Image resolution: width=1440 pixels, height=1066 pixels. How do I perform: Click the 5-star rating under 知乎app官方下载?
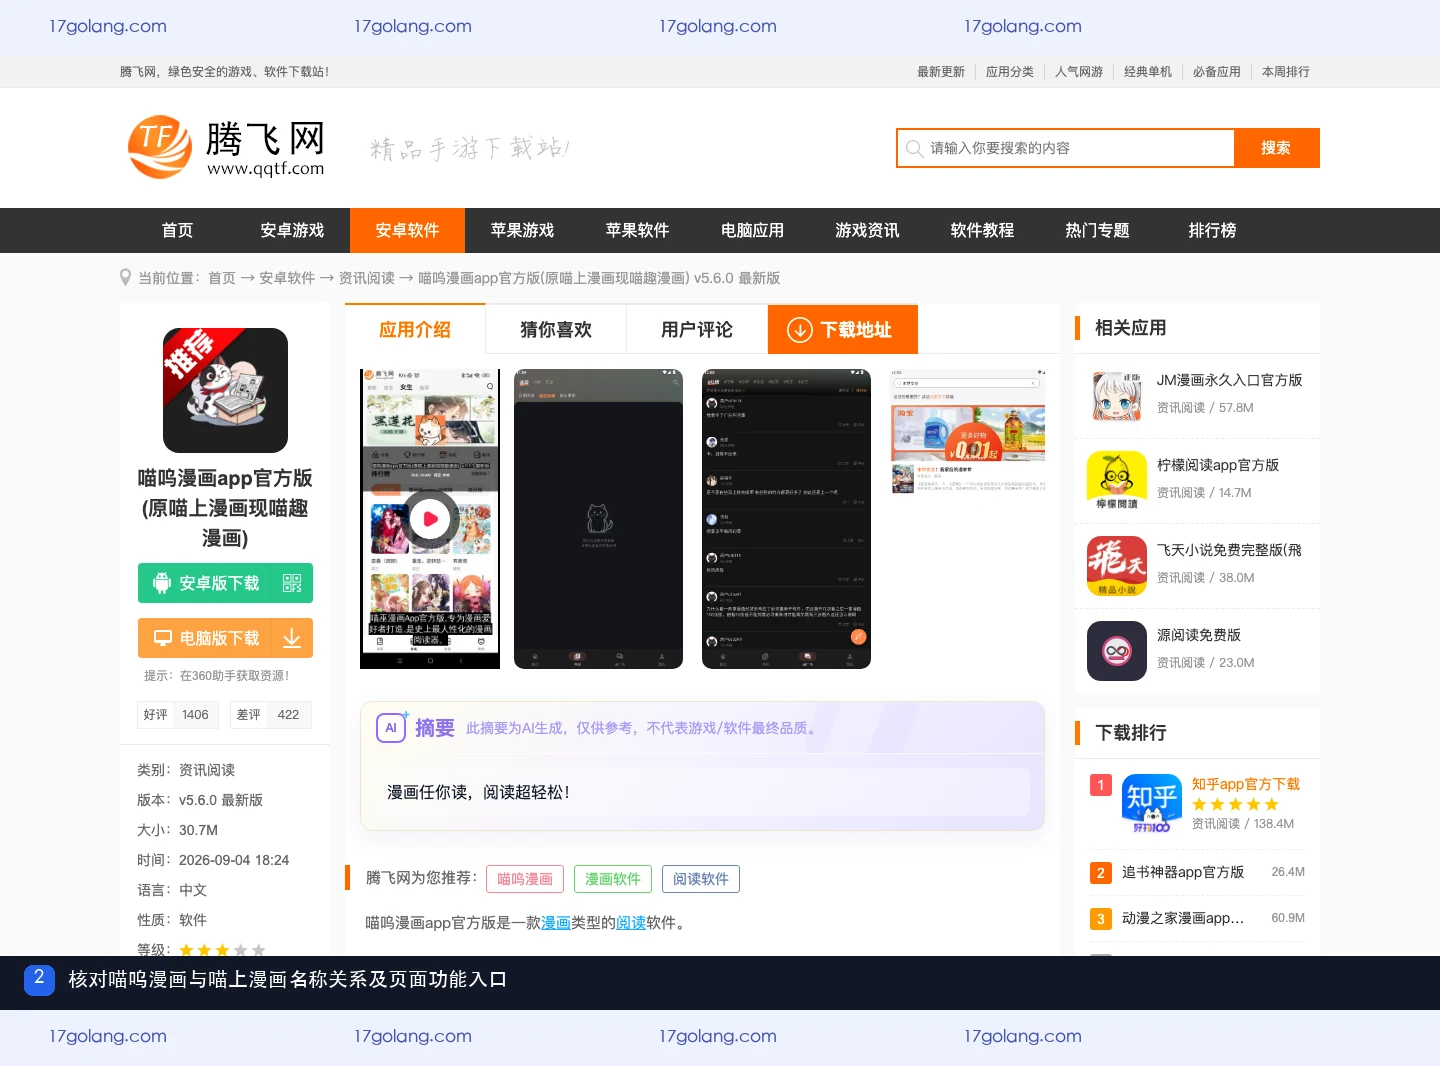[1235, 804]
